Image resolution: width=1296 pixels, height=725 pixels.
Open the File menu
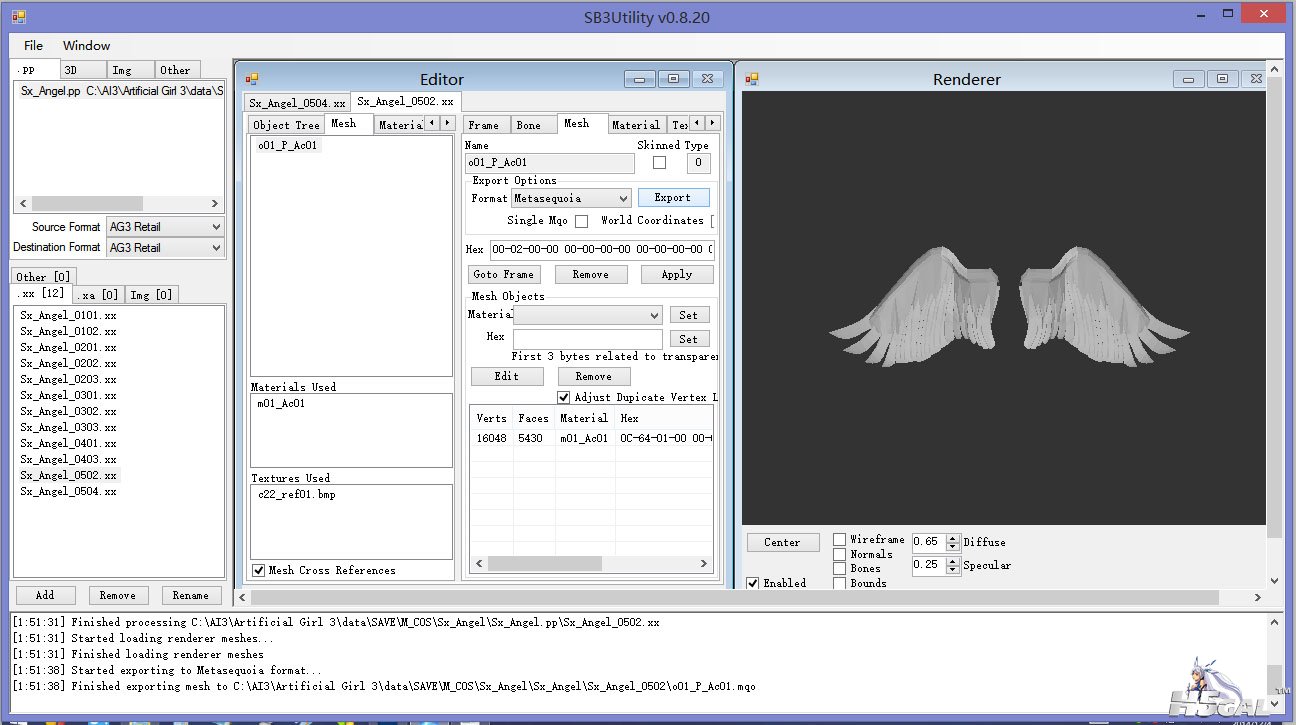[x=34, y=46]
